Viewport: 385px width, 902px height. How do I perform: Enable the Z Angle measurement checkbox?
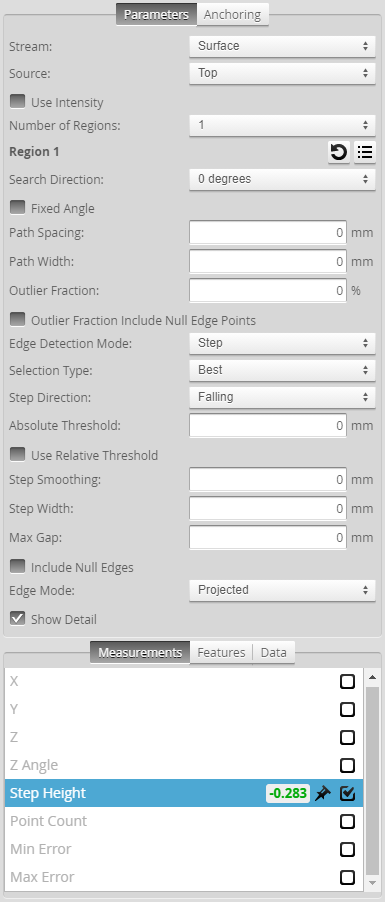(347, 765)
